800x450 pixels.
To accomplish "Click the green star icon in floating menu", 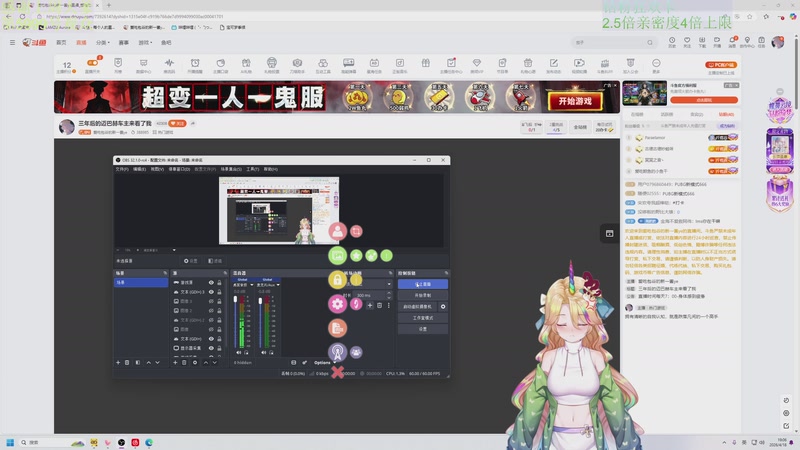I will coord(356,256).
